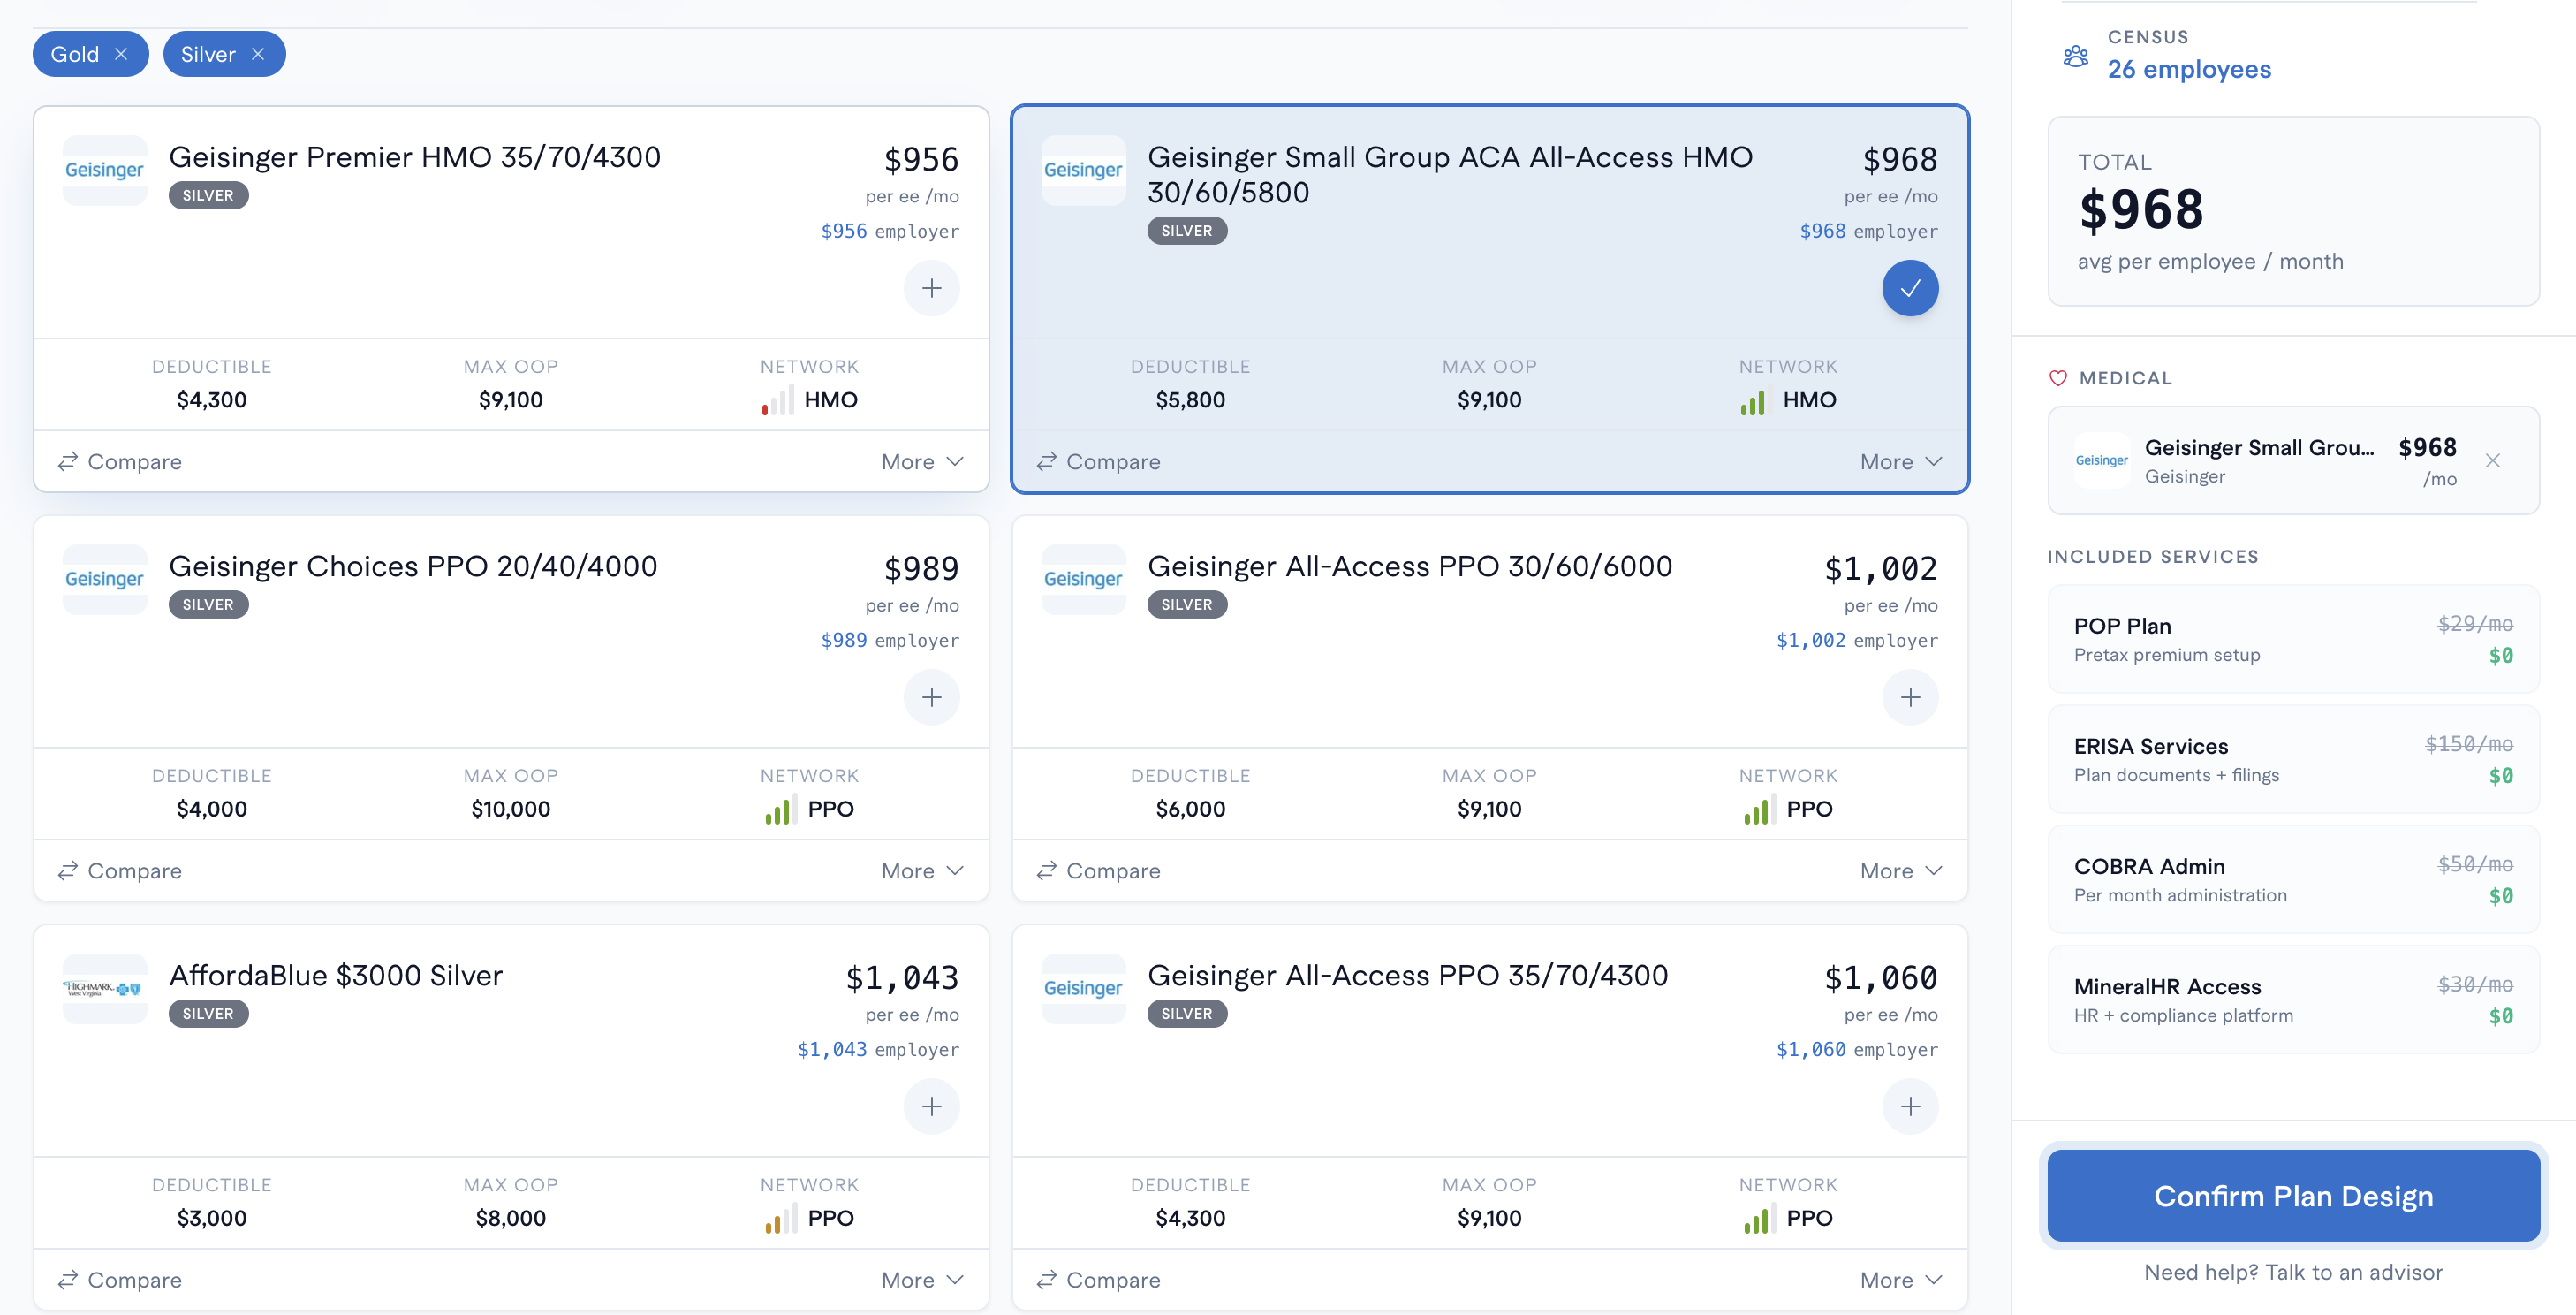Remove the Gold filter chip
This screenshot has width=2576, height=1315.
tap(121, 54)
